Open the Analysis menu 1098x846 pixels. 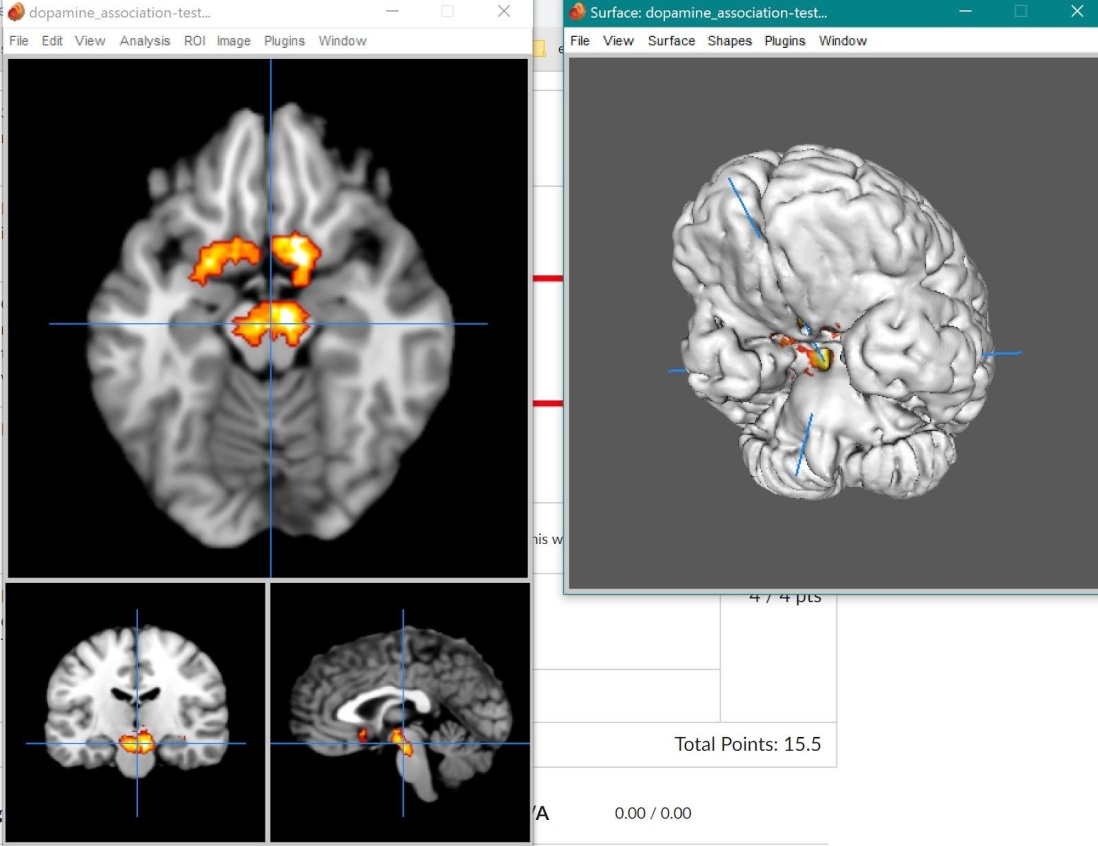(x=145, y=41)
